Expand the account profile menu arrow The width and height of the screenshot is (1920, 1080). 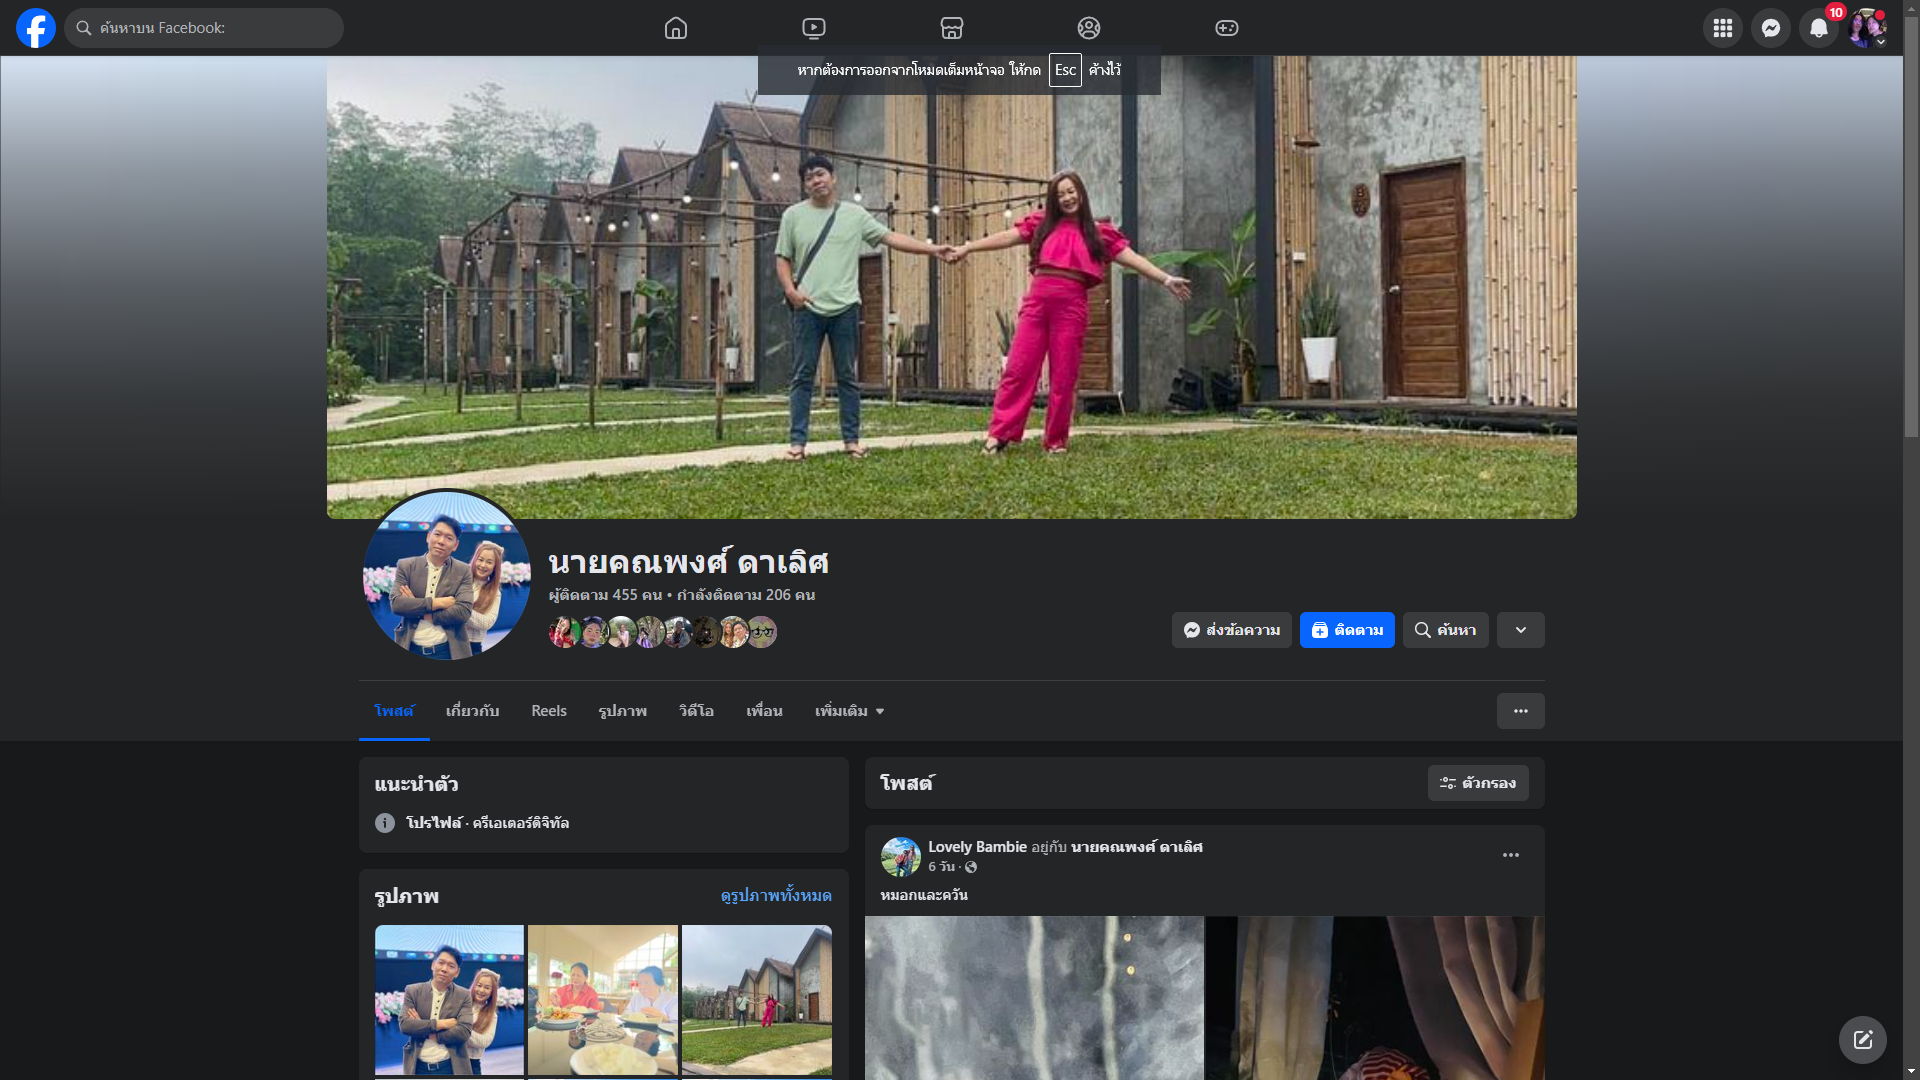(x=1881, y=42)
